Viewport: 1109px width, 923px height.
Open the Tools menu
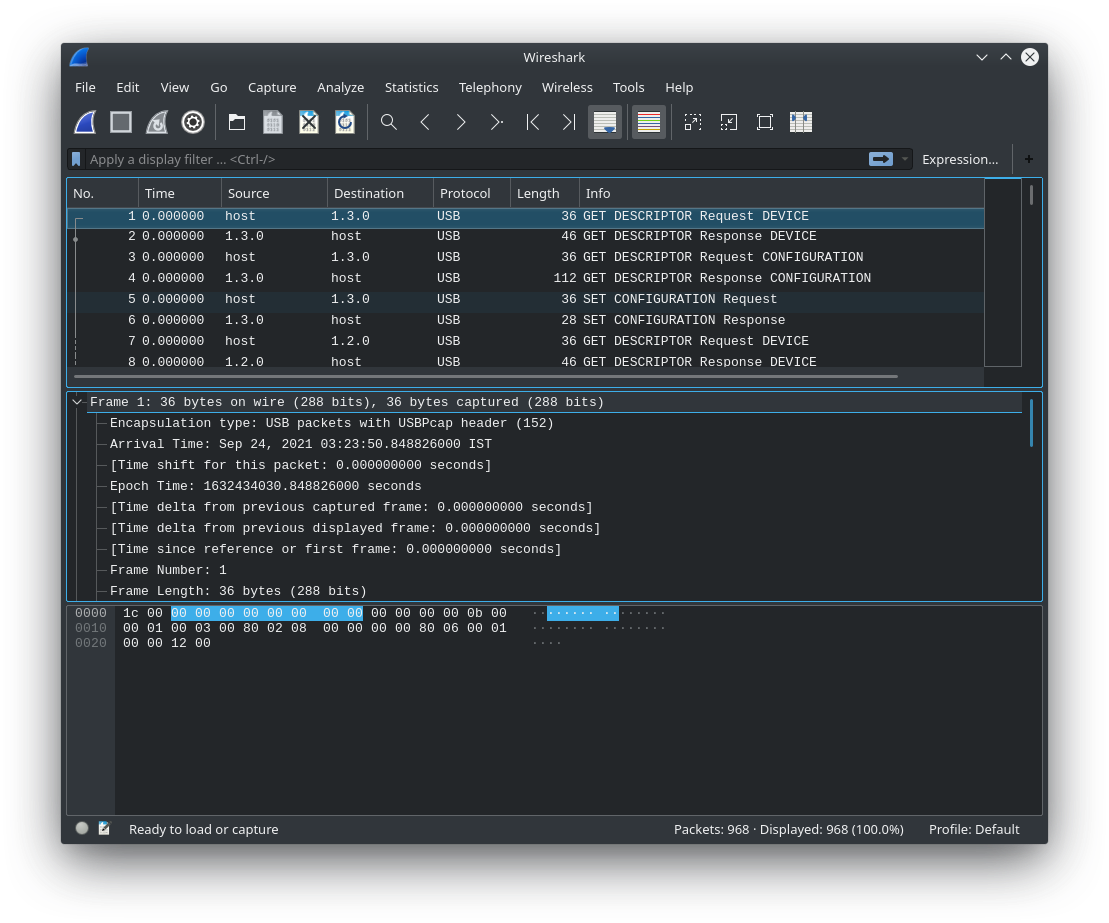(x=628, y=87)
